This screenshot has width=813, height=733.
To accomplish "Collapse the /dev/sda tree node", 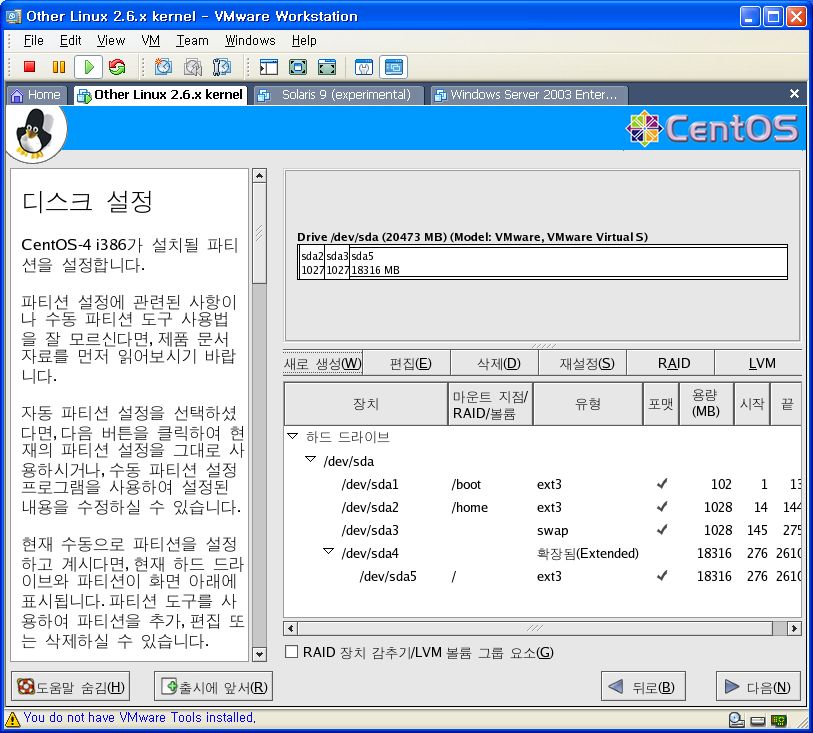I will coord(311,460).
